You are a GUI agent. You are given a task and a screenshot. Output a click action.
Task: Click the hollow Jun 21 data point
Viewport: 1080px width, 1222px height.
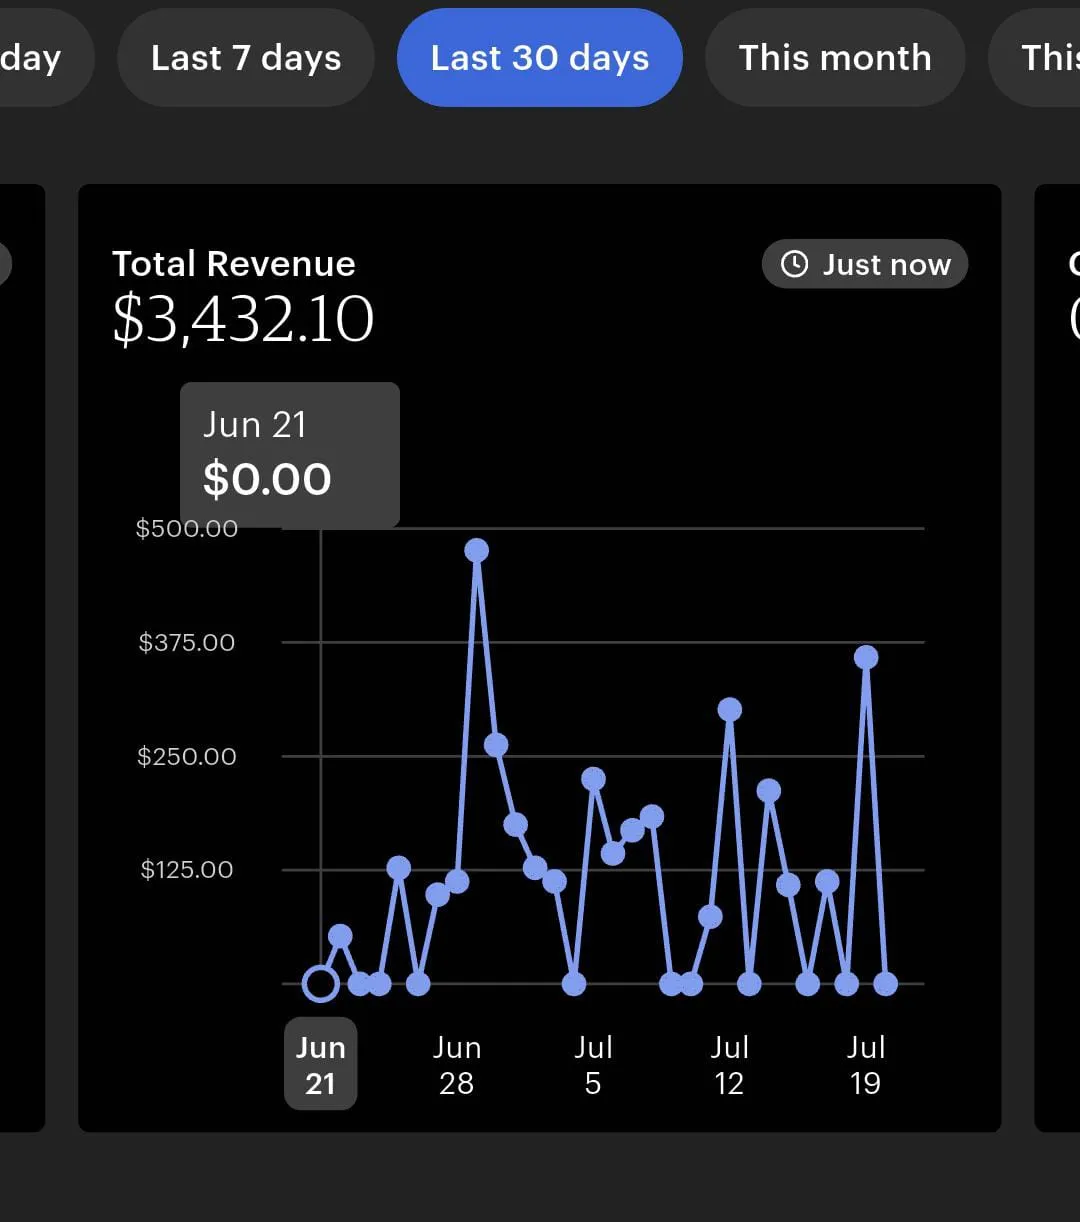pos(320,984)
